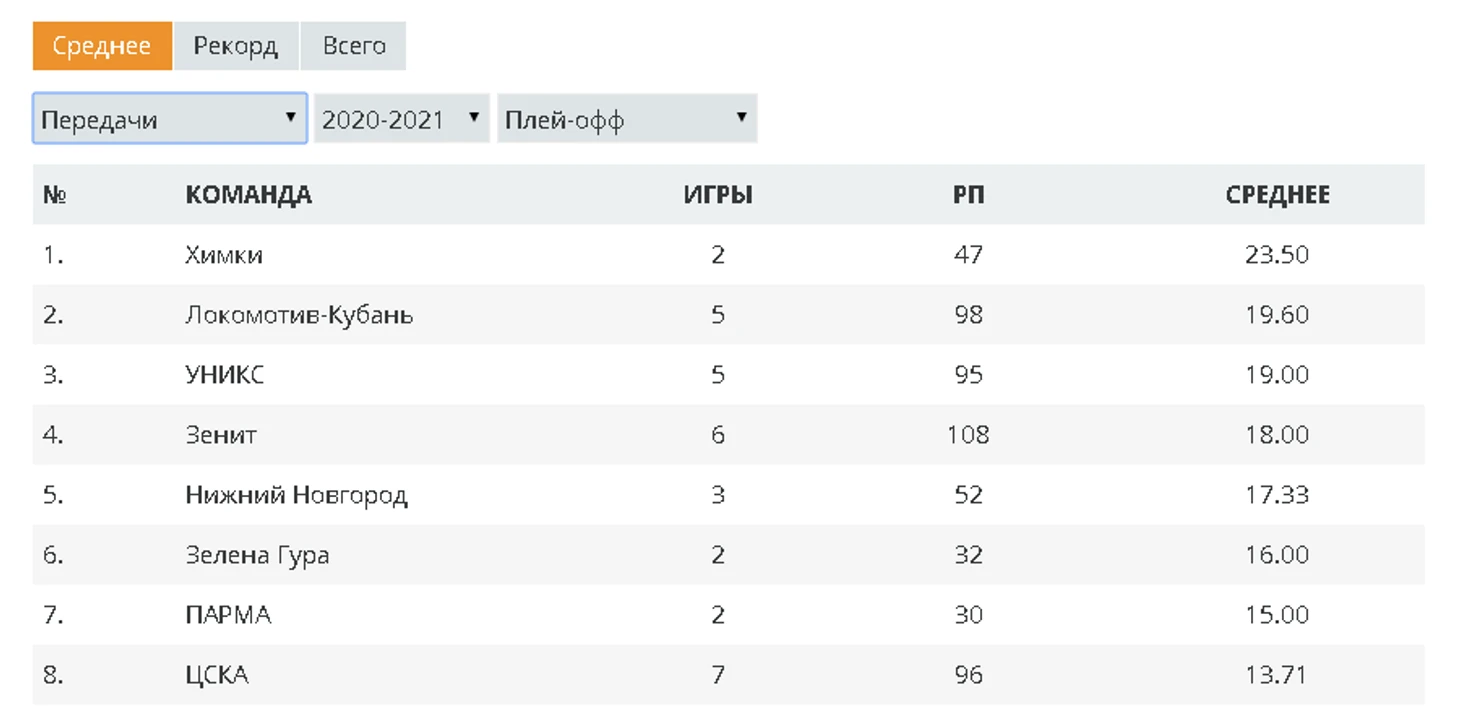Click the Локомотив-Кубань team name
This screenshot has height=724, width=1460.
299,315
